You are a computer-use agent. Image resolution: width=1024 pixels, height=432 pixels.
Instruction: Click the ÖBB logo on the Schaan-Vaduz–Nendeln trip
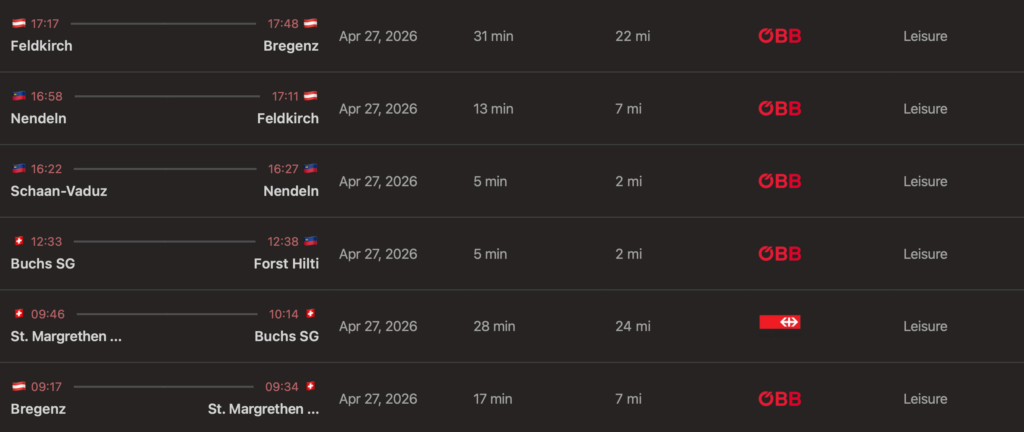point(780,181)
